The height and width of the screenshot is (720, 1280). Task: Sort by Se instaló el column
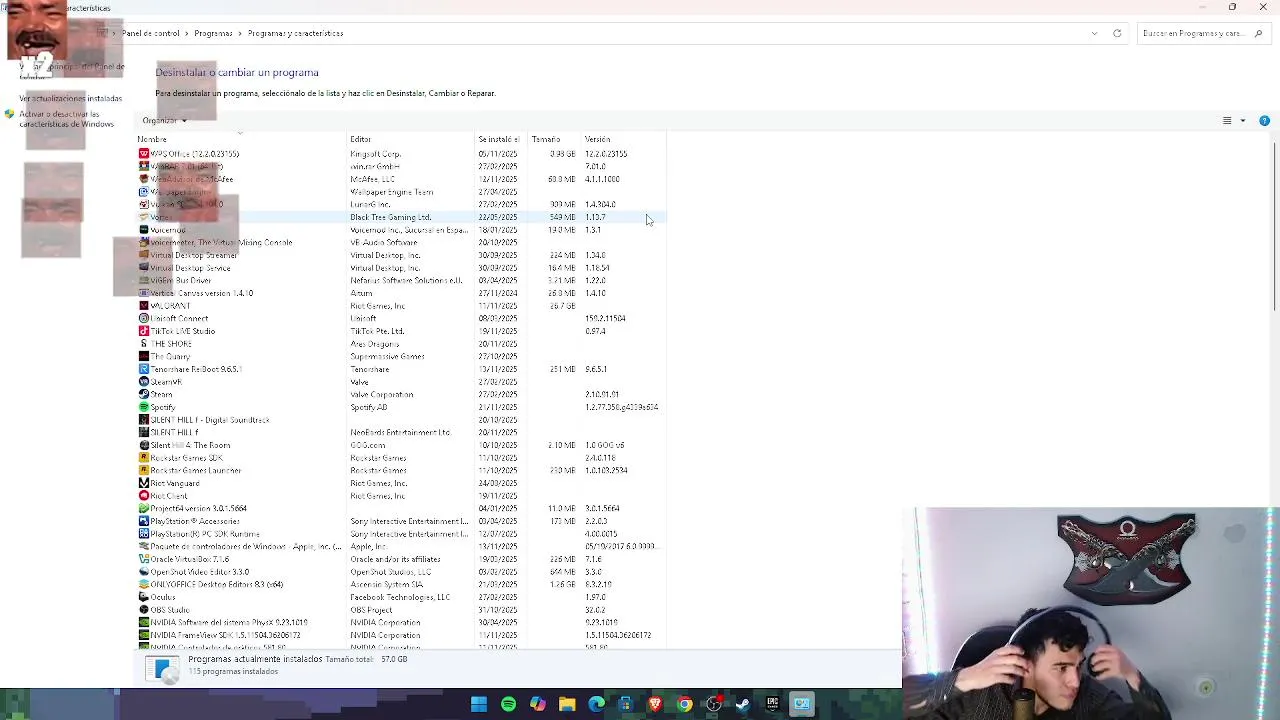(501, 139)
